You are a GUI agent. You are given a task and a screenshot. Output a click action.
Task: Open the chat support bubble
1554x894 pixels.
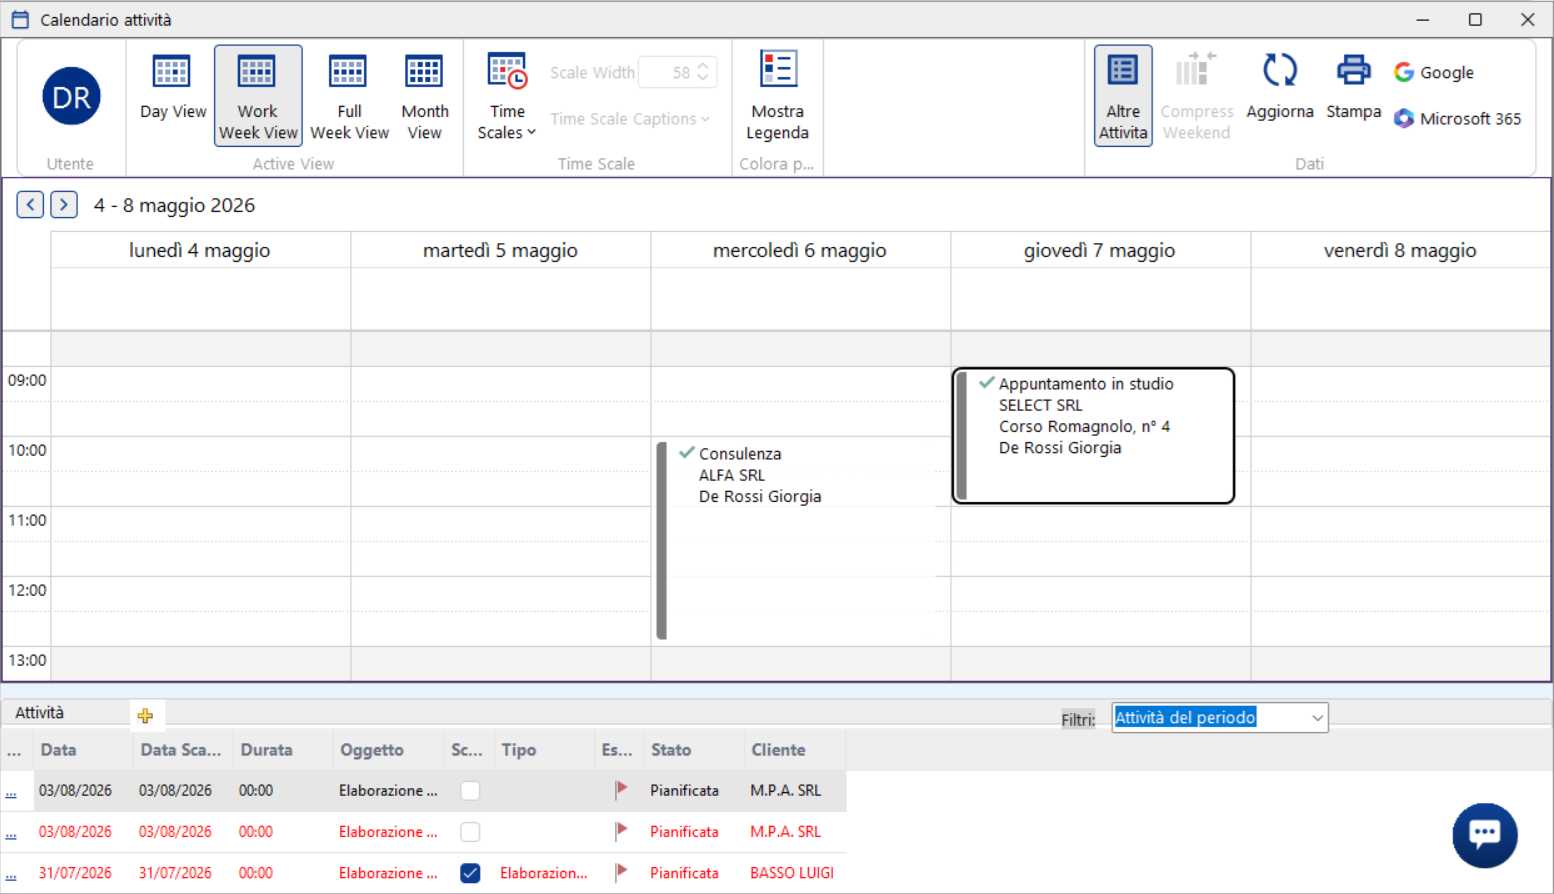coord(1484,835)
